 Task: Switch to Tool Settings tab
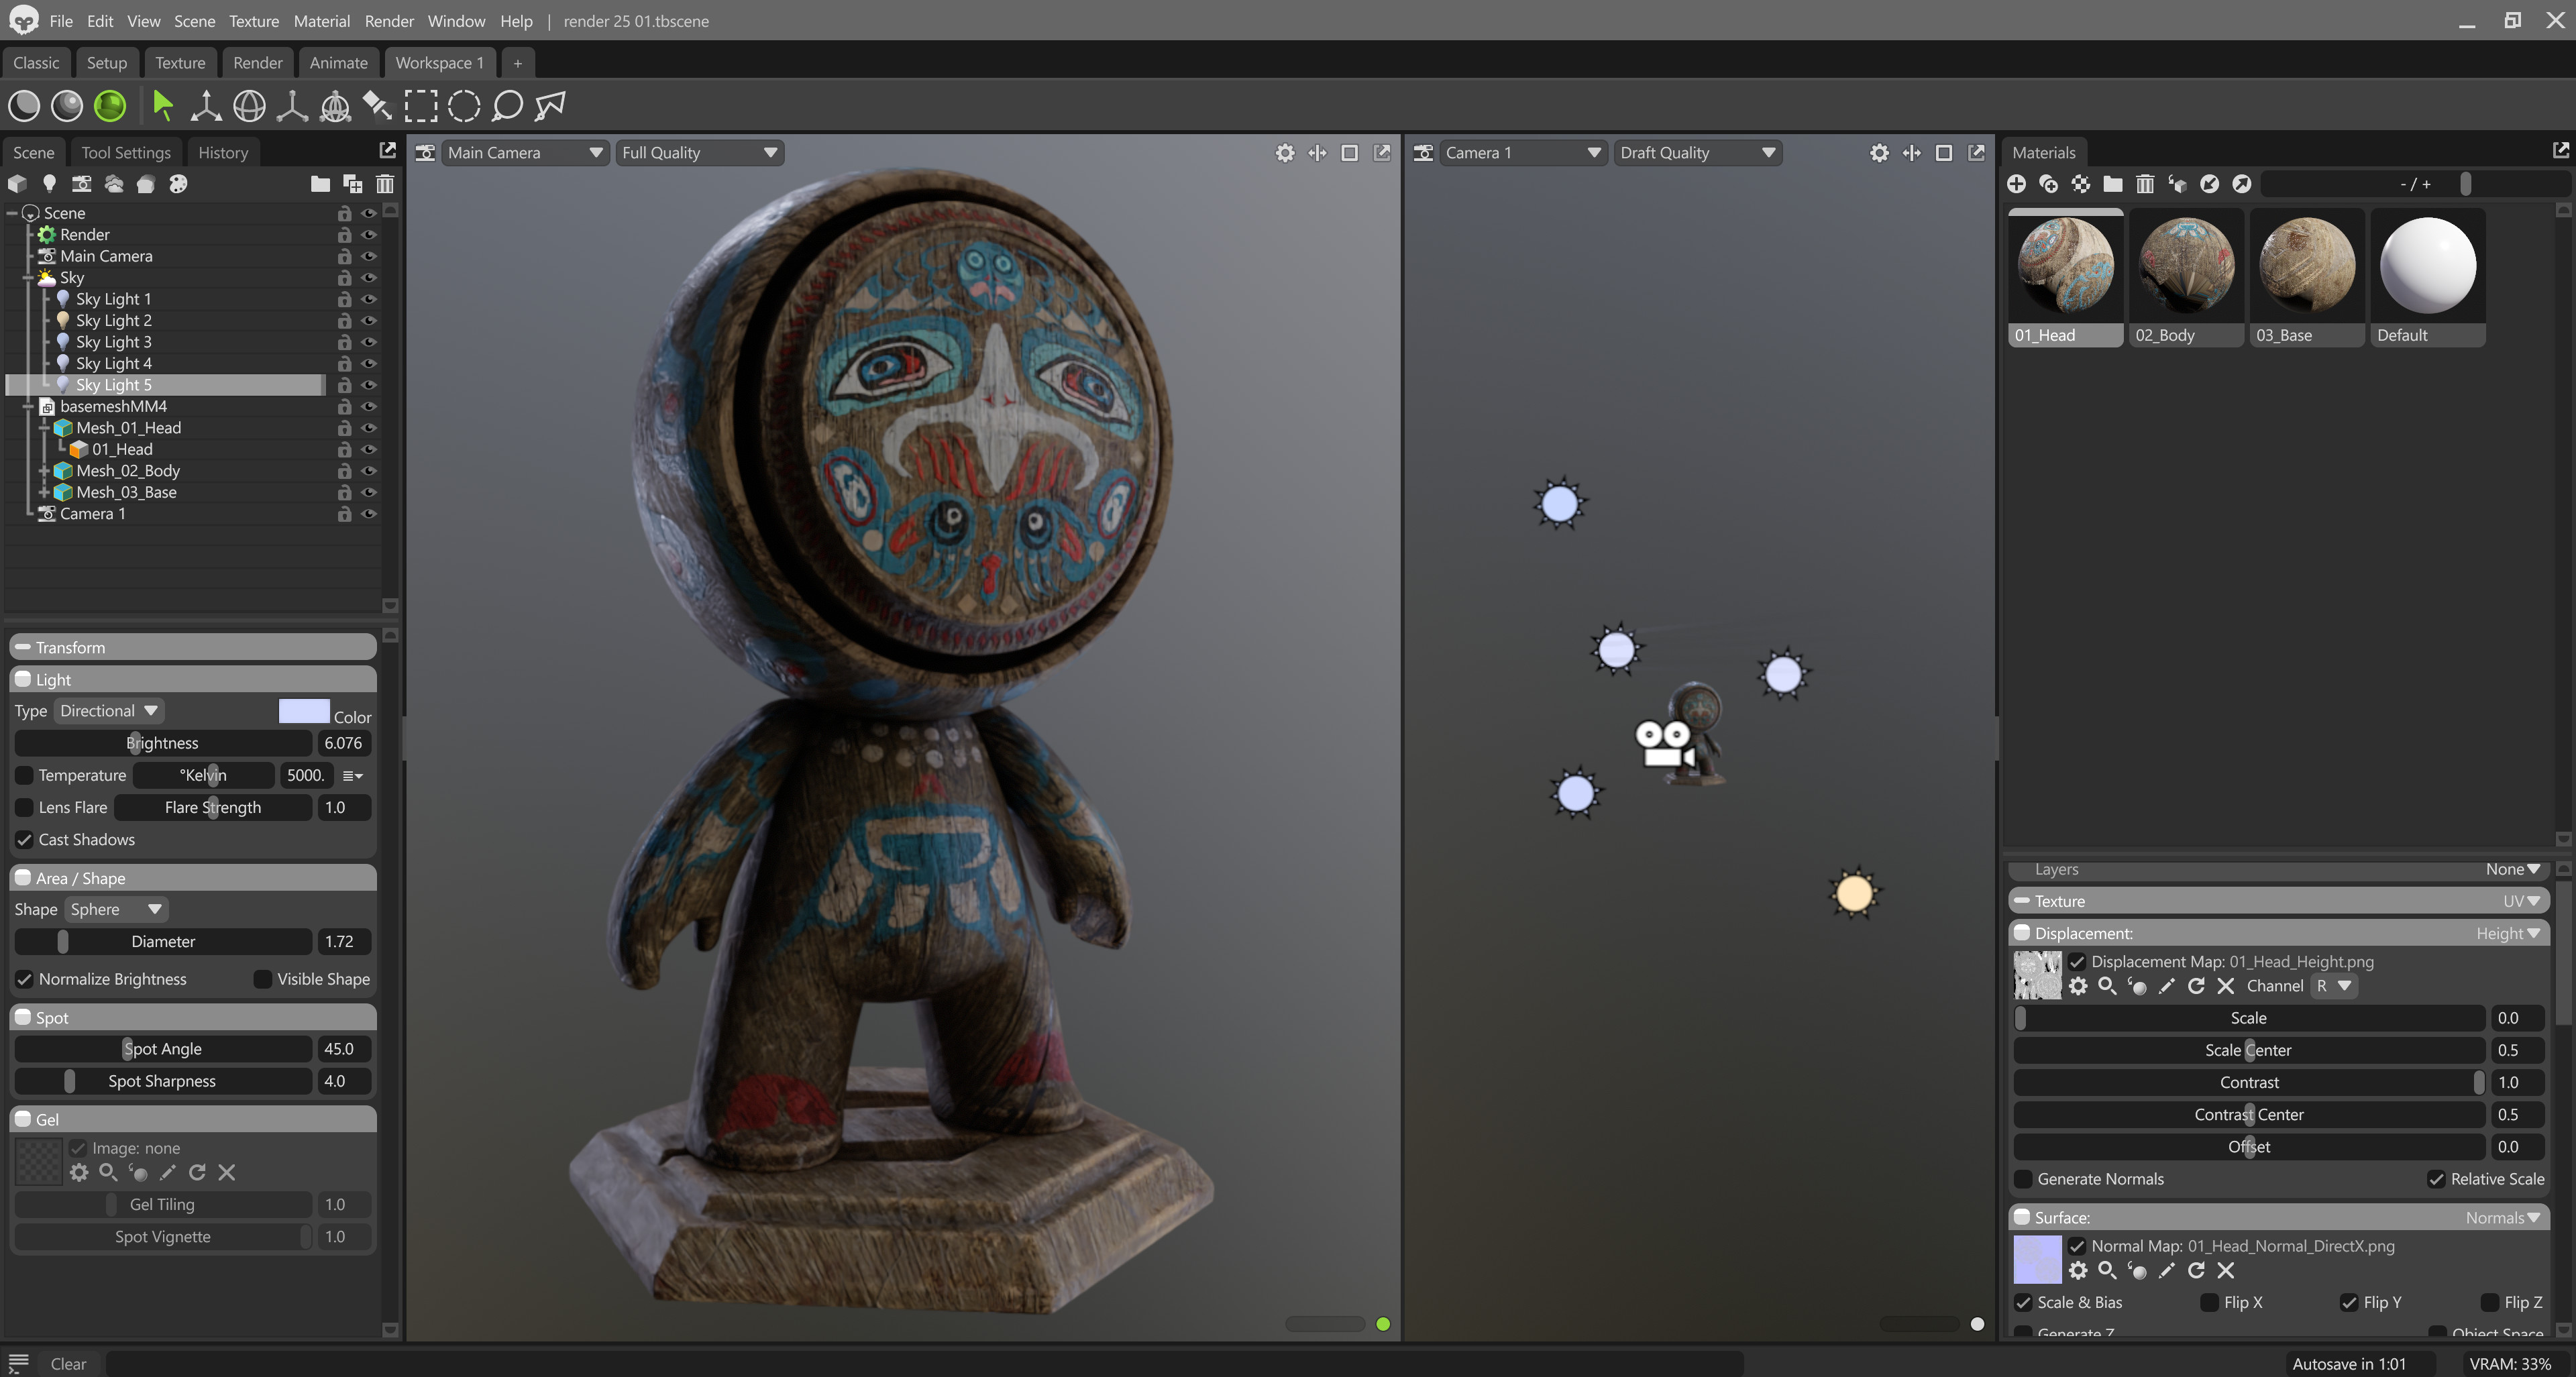[x=126, y=153]
